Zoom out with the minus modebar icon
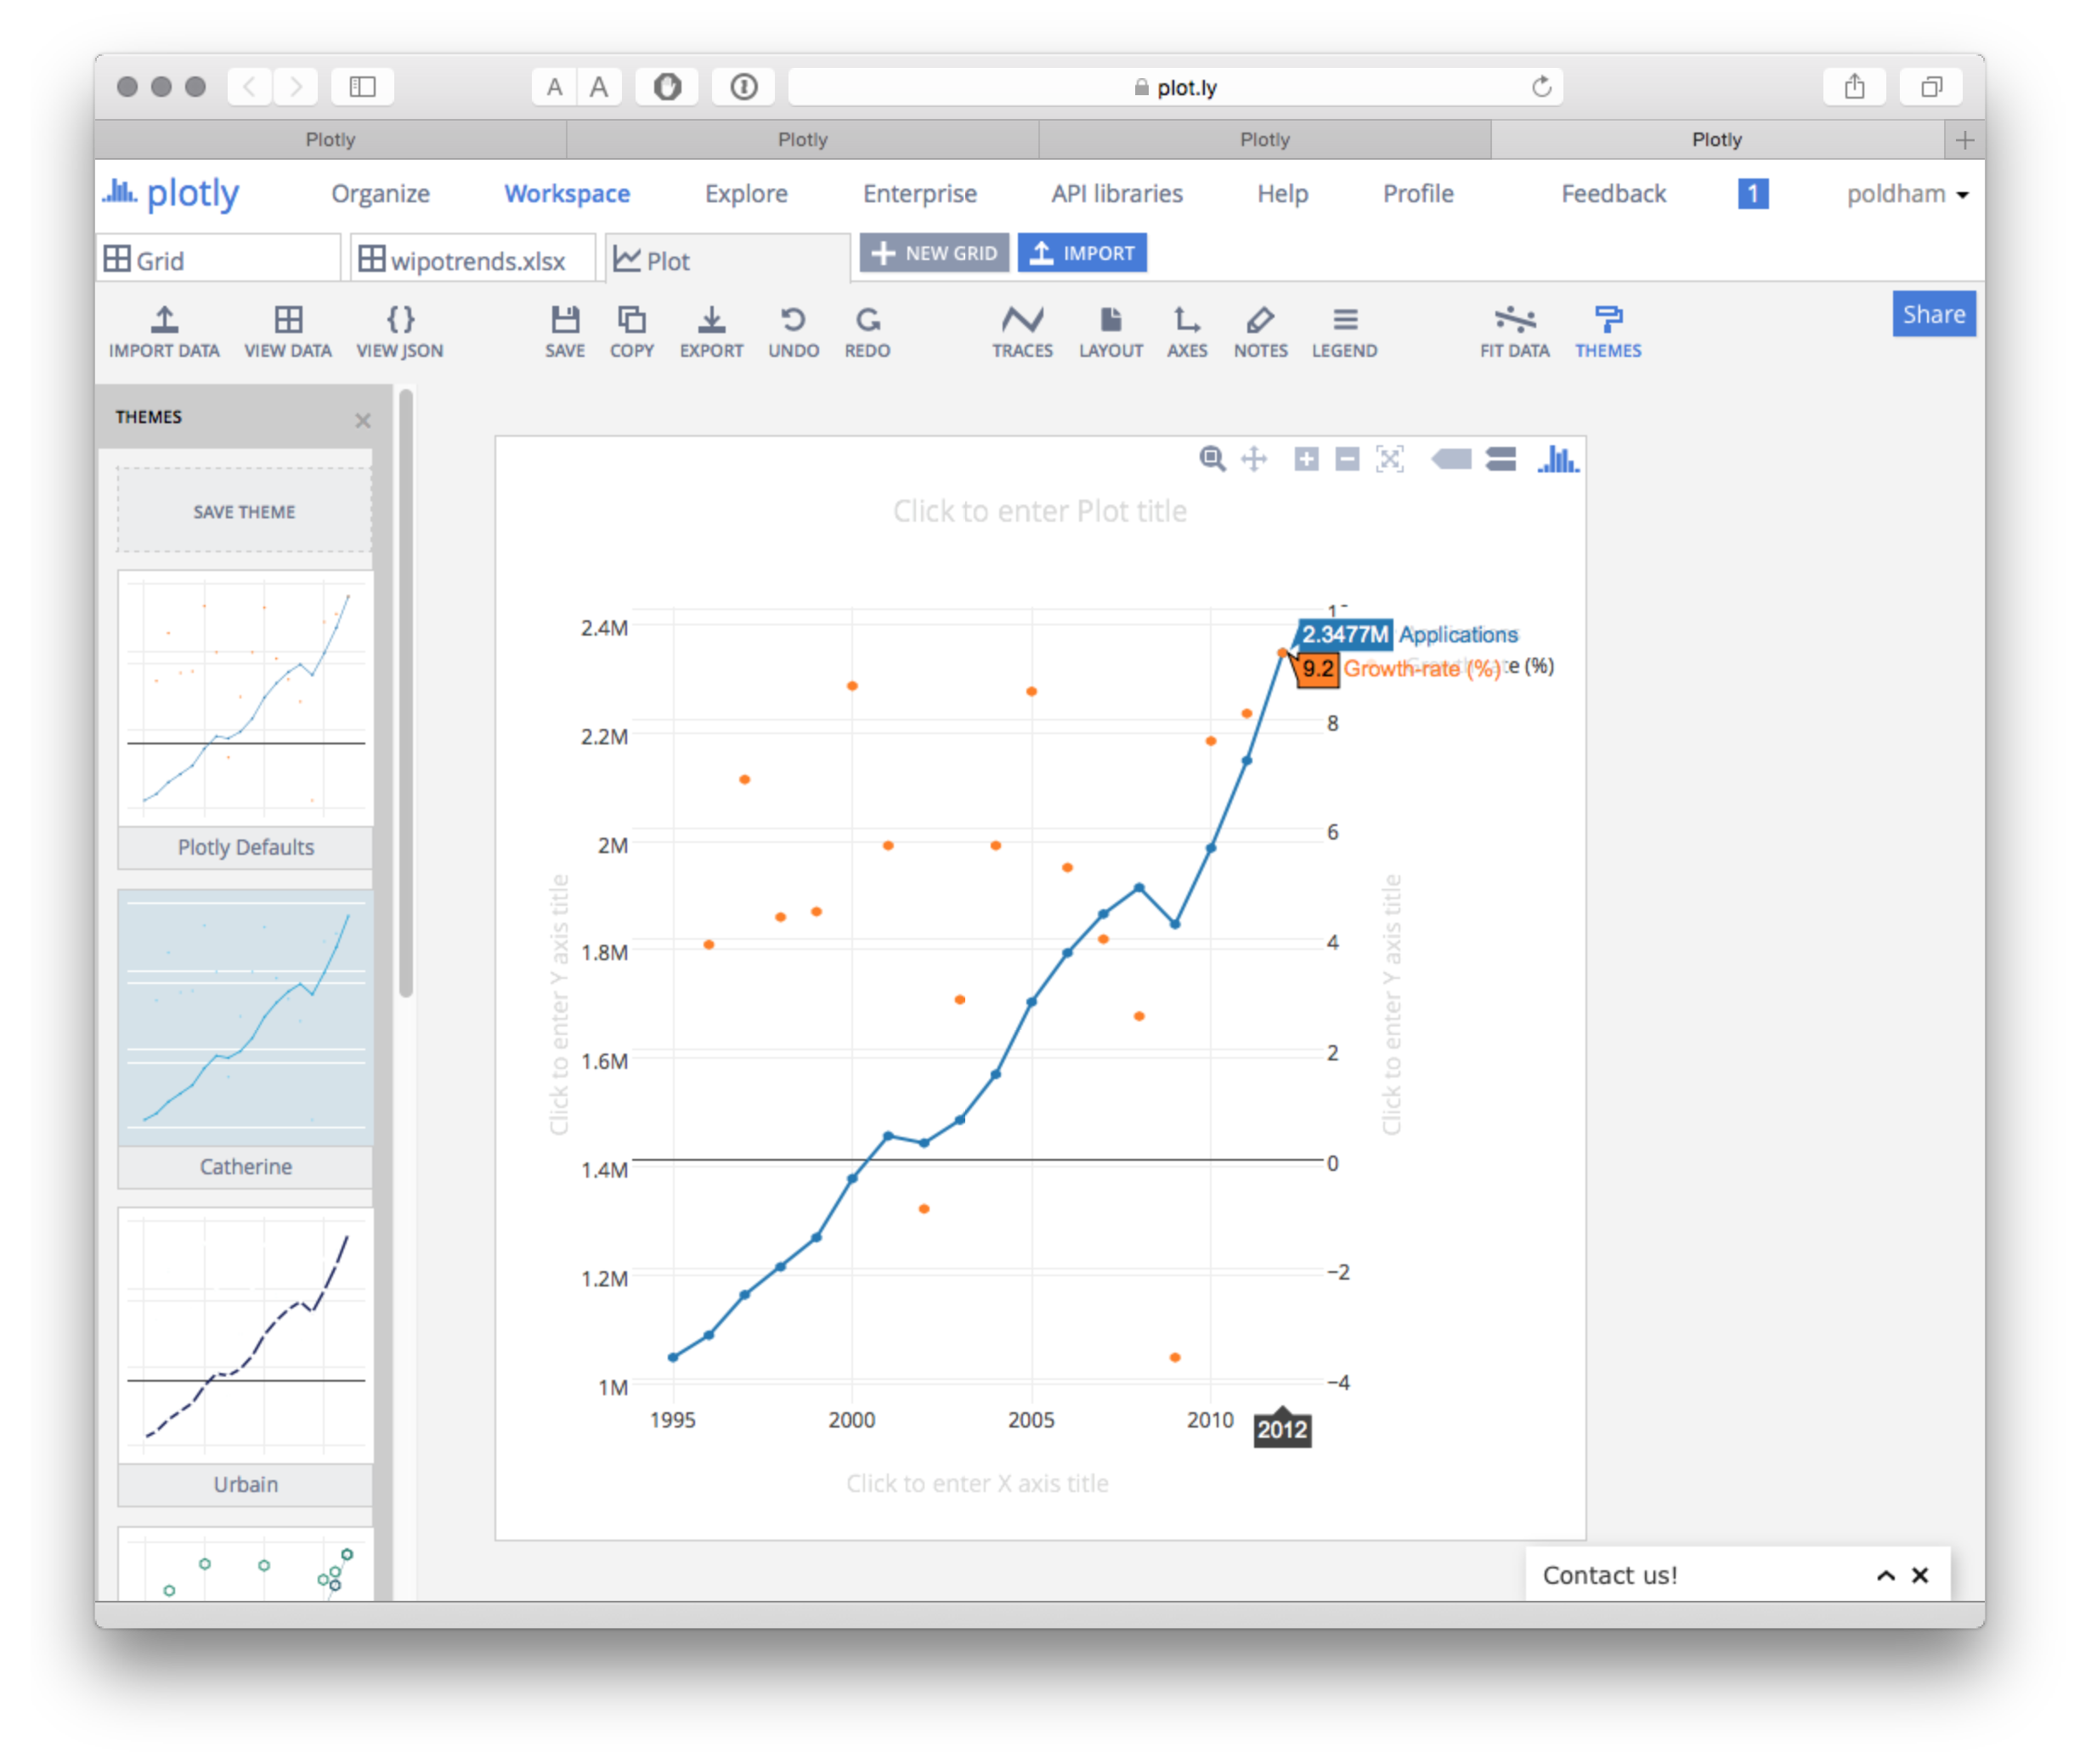Viewport: 2080px width, 1764px height. click(1347, 459)
